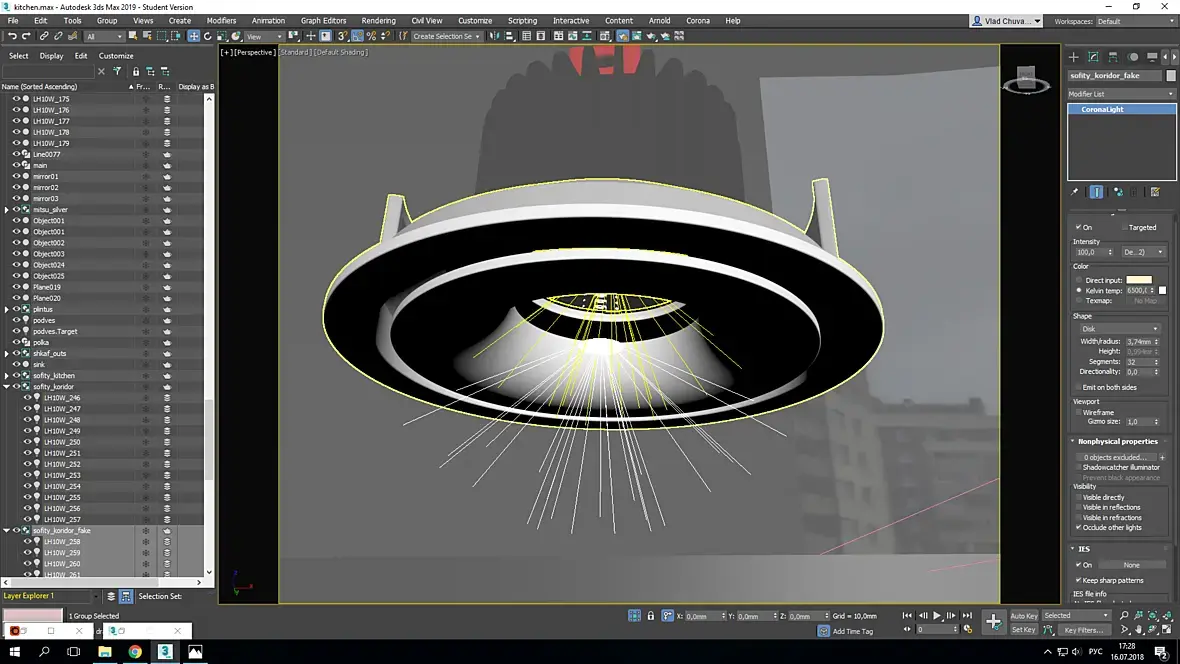The width and height of the screenshot is (1180, 664).
Task: Open the Modify panel tab icon
Action: pyautogui.click(x=1093, y=57)
